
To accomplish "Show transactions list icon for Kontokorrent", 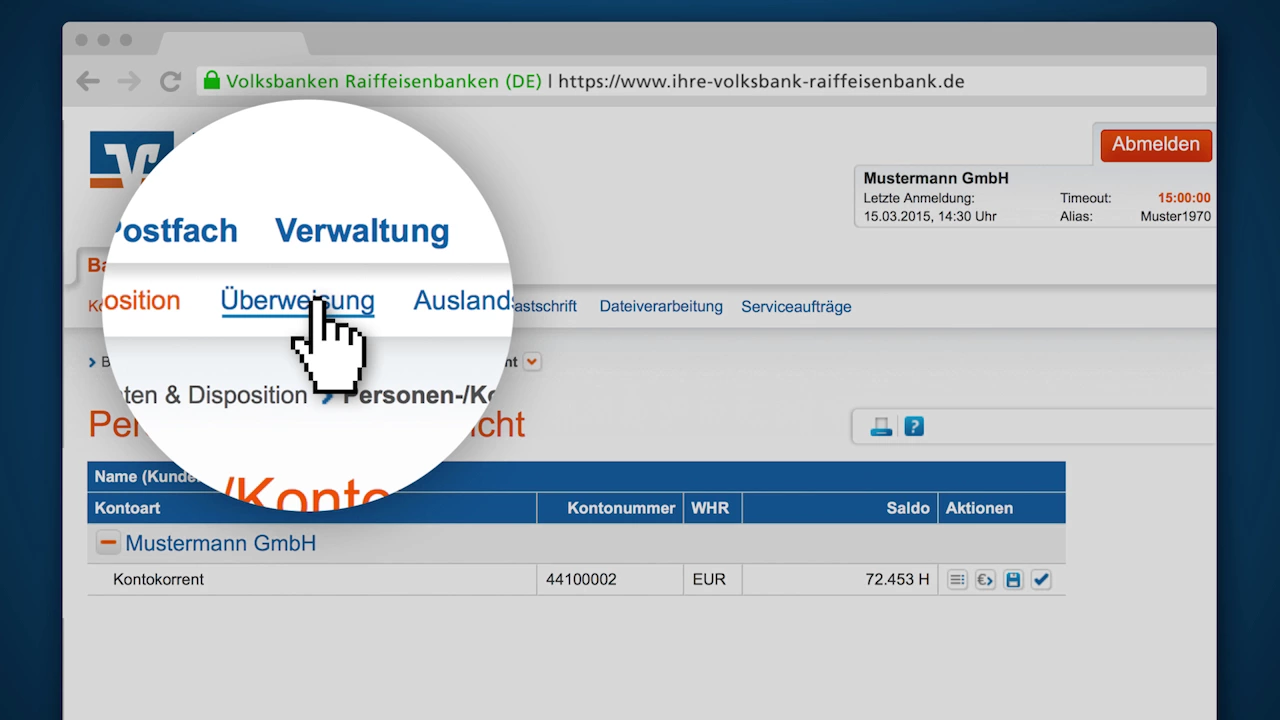I will click(958, 579).
